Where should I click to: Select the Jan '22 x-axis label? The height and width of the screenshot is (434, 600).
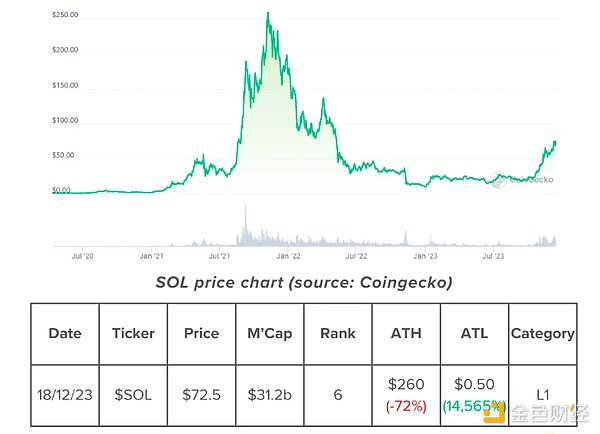(x=290, y=256)
